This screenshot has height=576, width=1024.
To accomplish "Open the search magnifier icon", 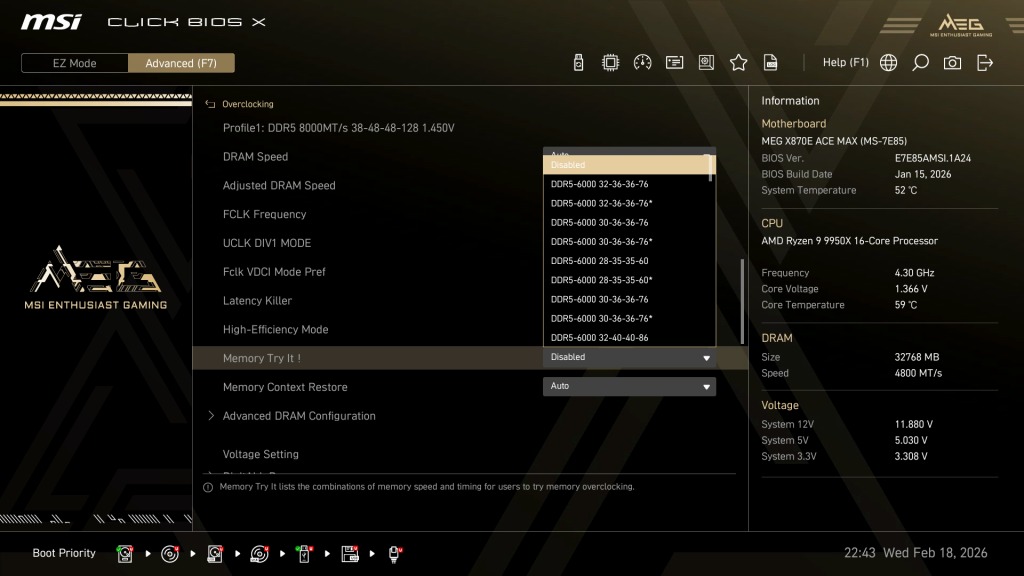I will click(x=920, y=63).
